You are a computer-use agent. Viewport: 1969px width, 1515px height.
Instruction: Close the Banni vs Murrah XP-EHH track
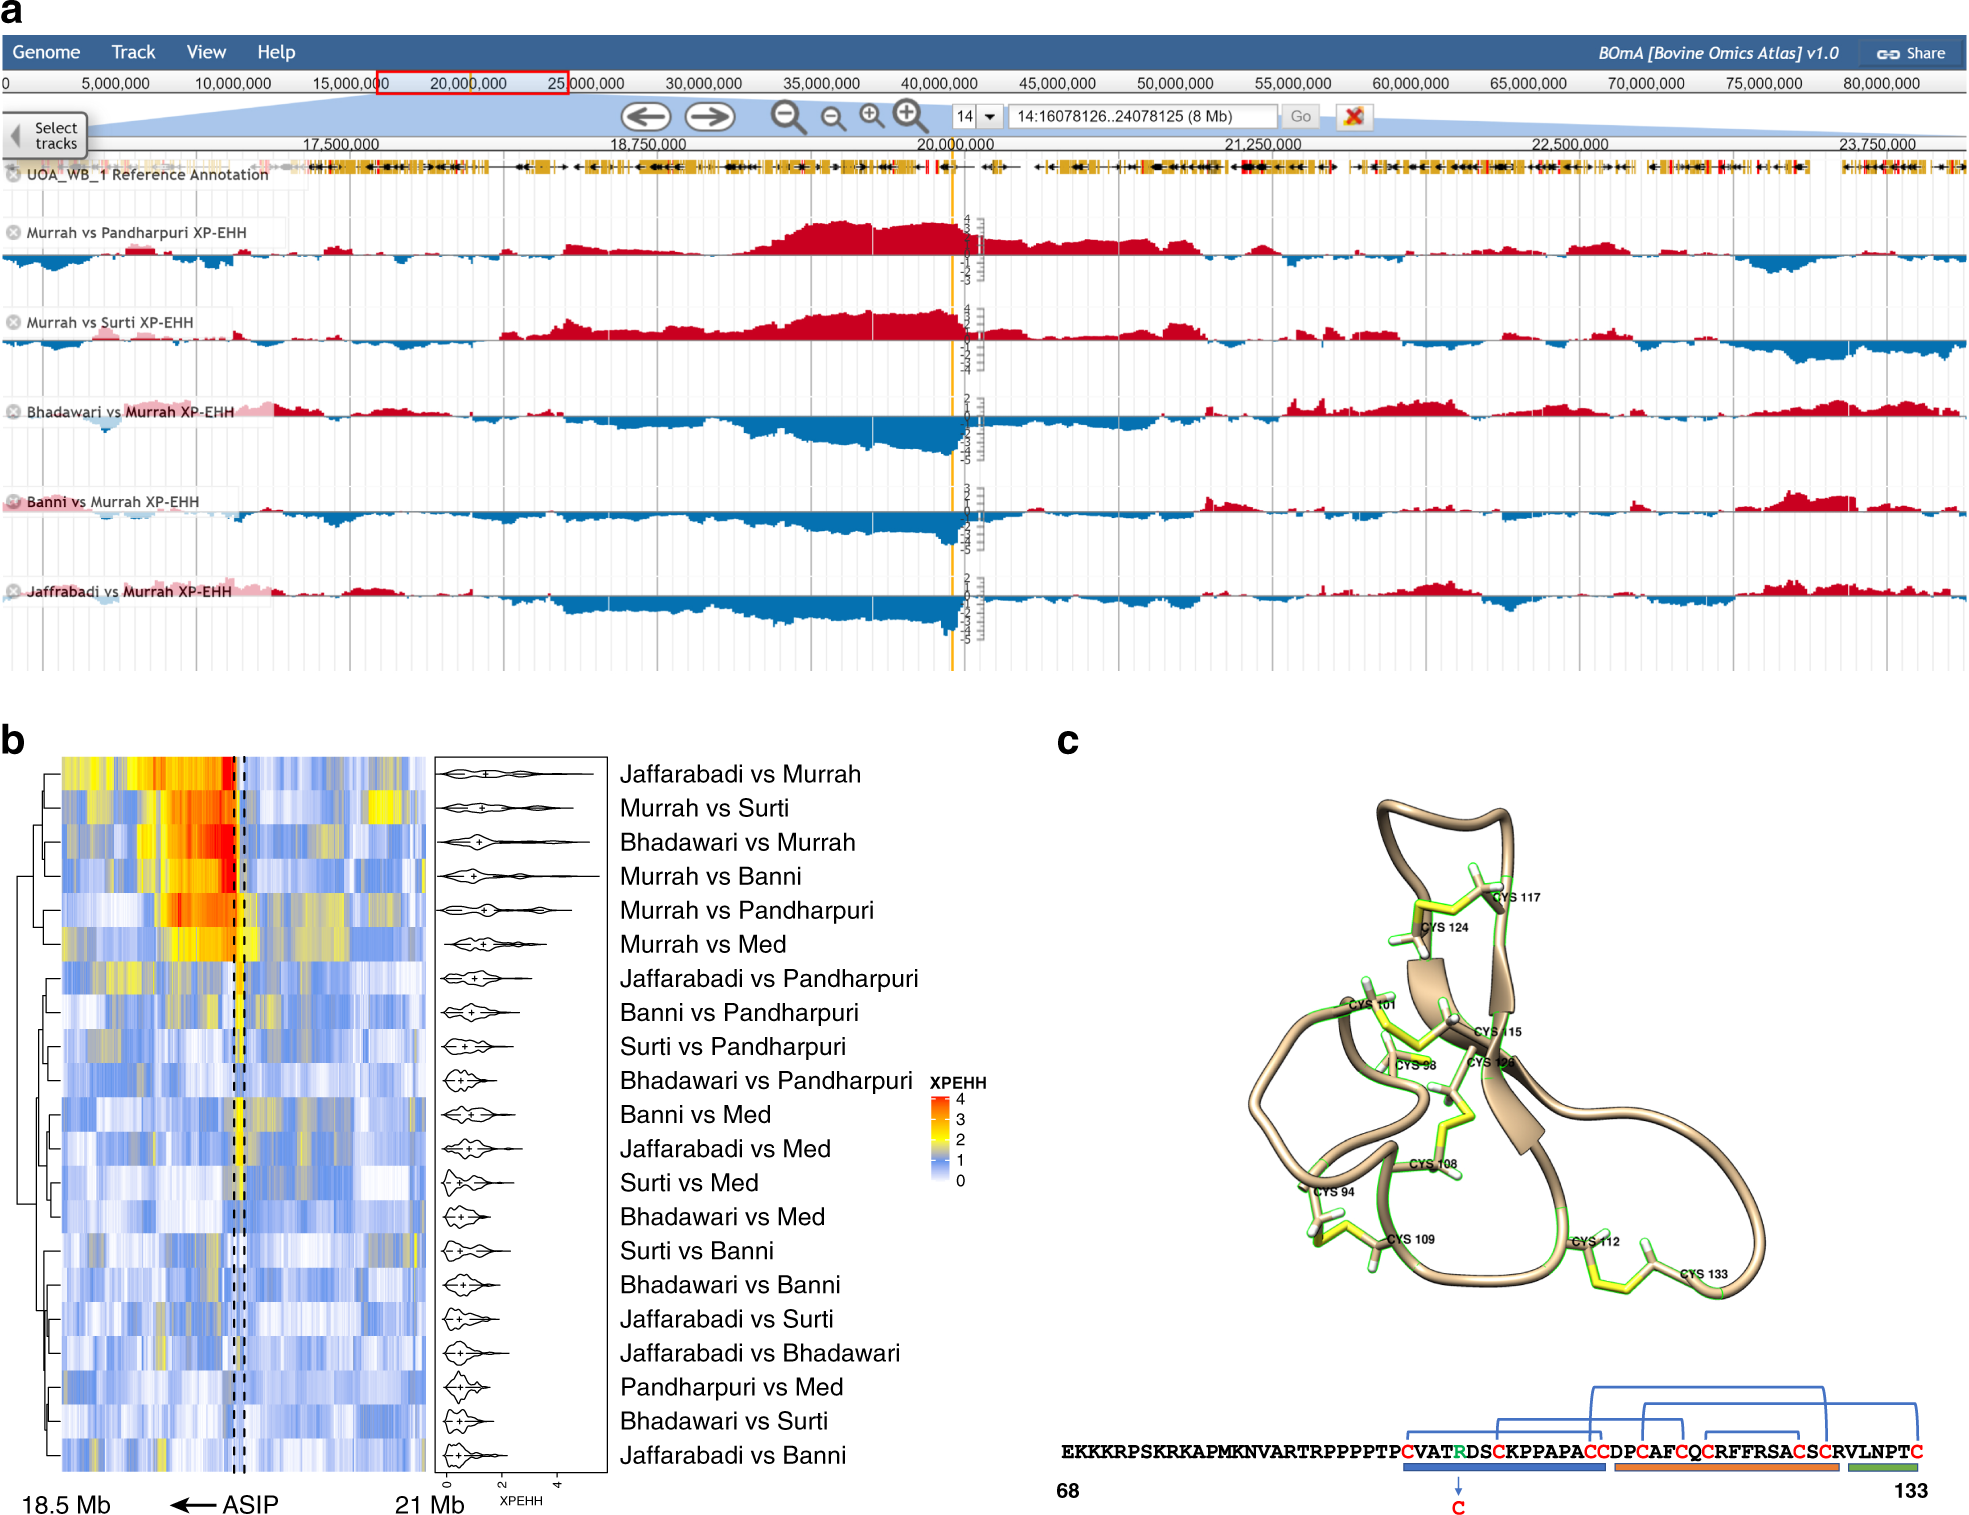pos(14,502)
